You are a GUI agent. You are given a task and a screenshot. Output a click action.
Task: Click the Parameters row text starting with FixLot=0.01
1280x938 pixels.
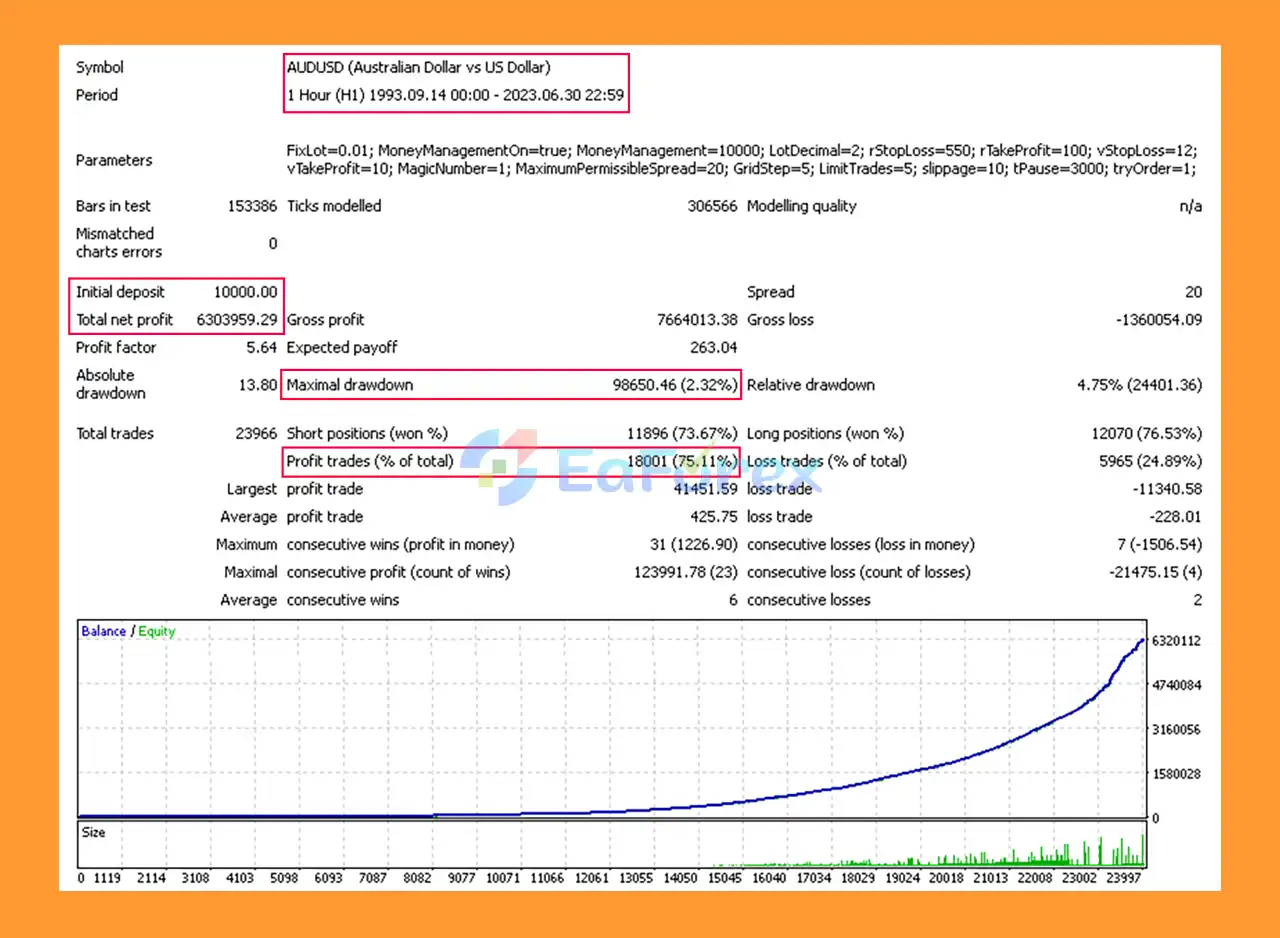pyautogui.click(x=740, y=151)
